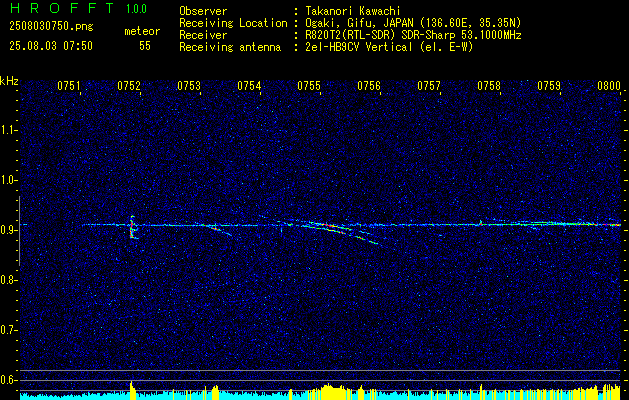This screenshot has width=629, height=400.
Task: Click the 1.1 frequency axis label
Action: (x=8, y=130)
